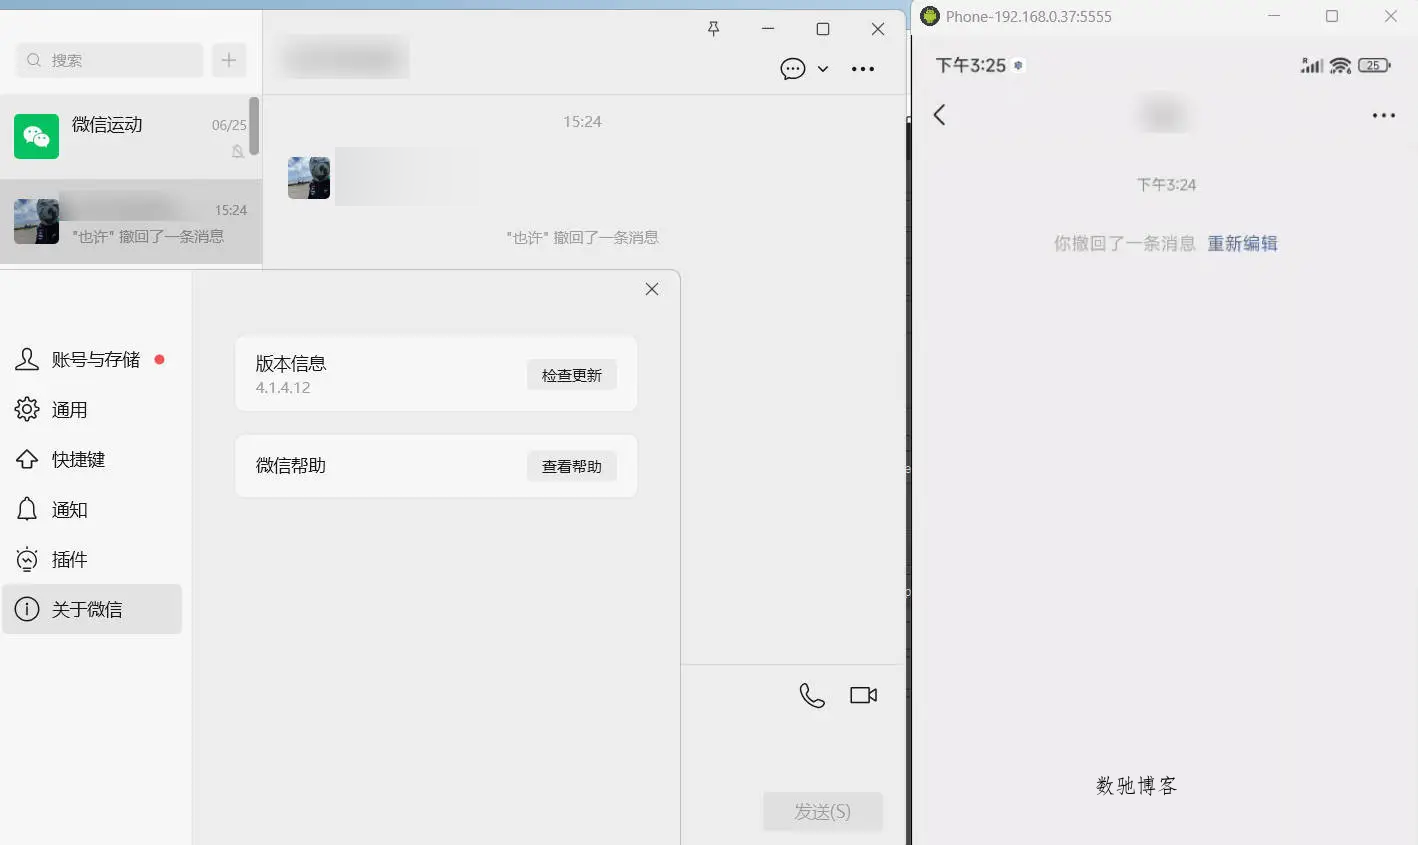Image resolution: width=1418 pixels, height=845 pixels.
Task: Select the chat with recalled message
Action: 130,222
